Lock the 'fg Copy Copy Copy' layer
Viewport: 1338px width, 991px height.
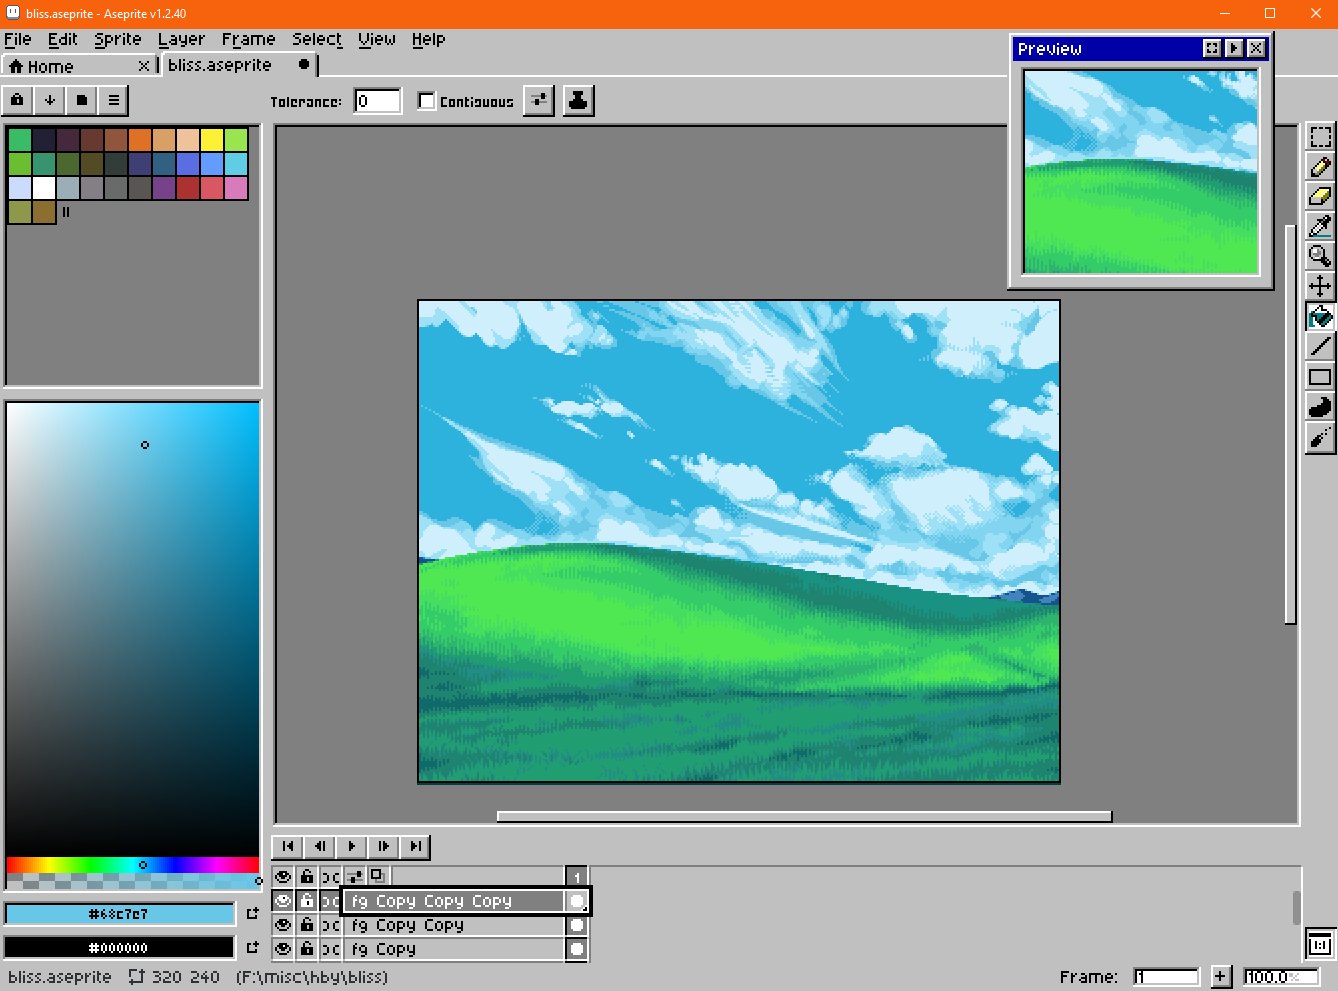coord(307,901)
